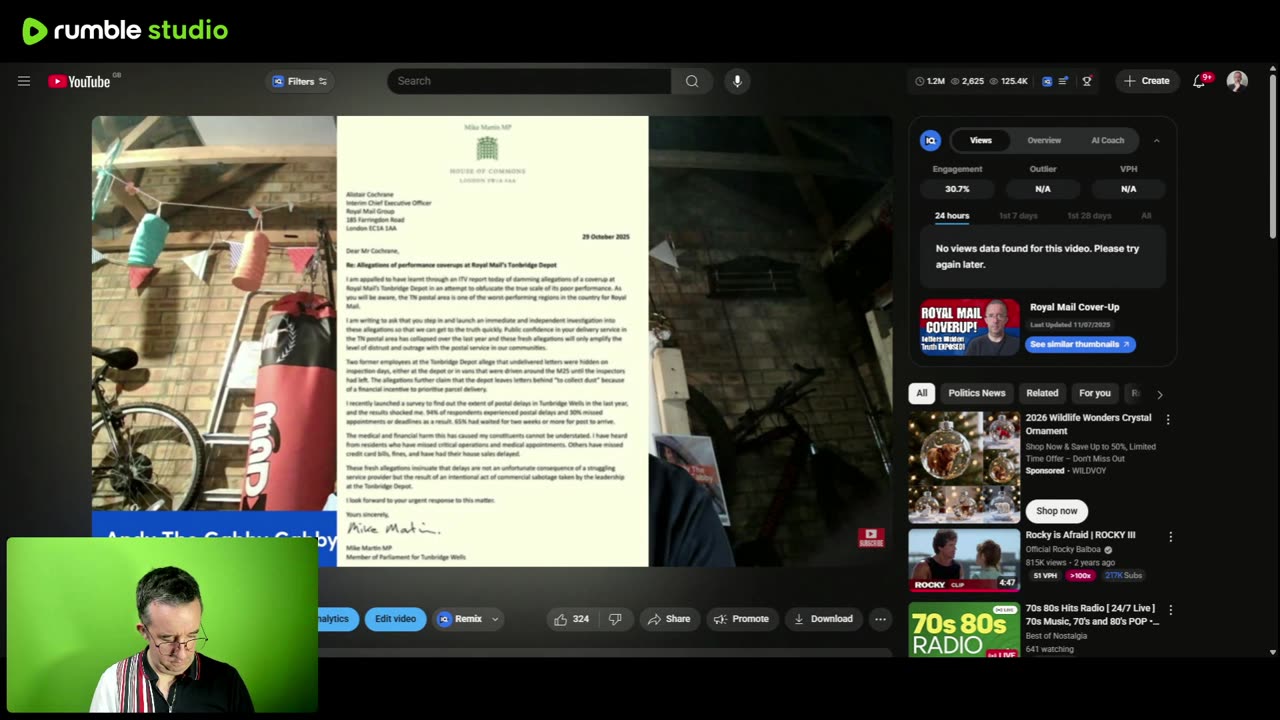Click the Official Rocky Balboa channel name
Viewport: 1280px width, 720px height.
click(x=1062, y=549)
